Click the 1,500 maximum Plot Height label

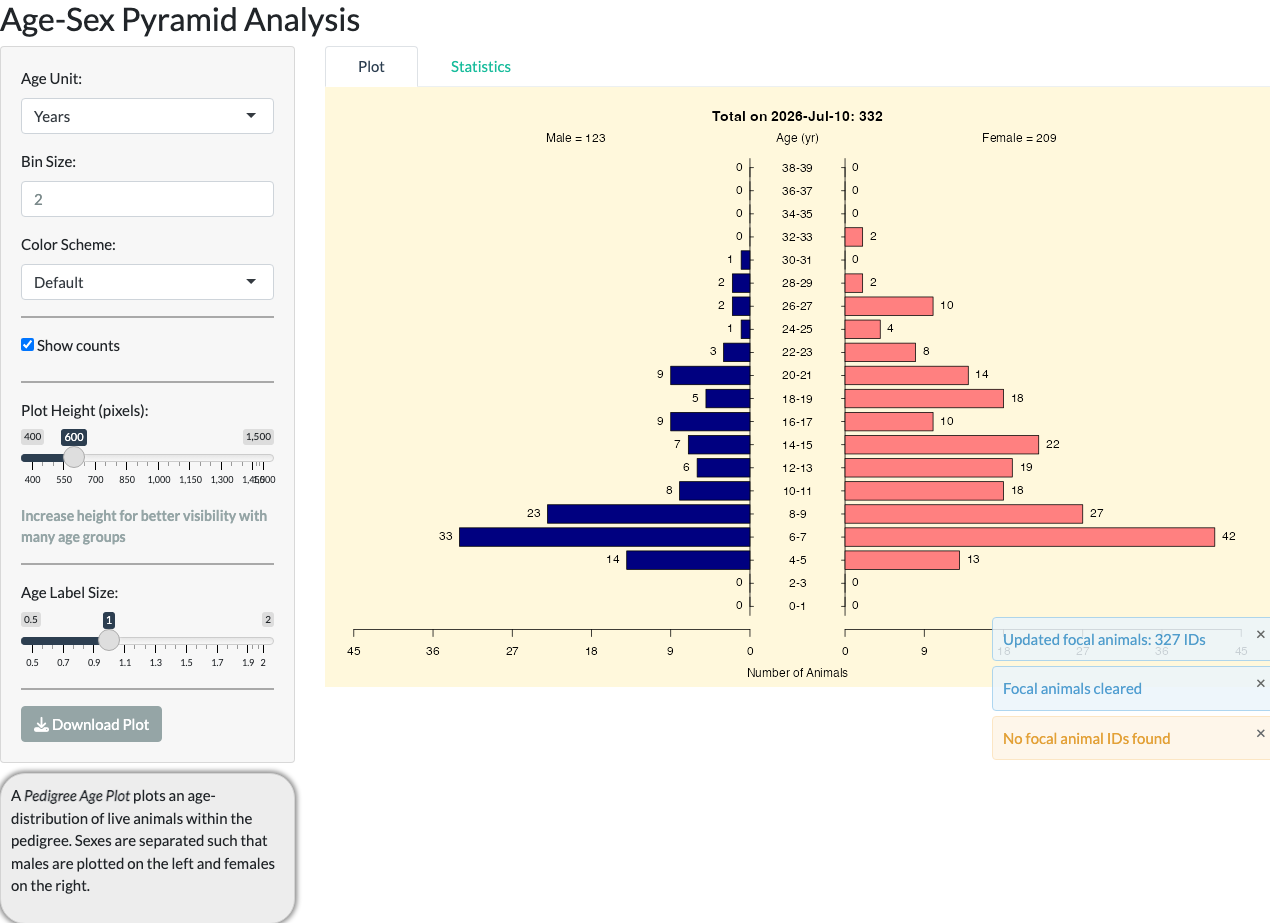(x=258, y=437)
